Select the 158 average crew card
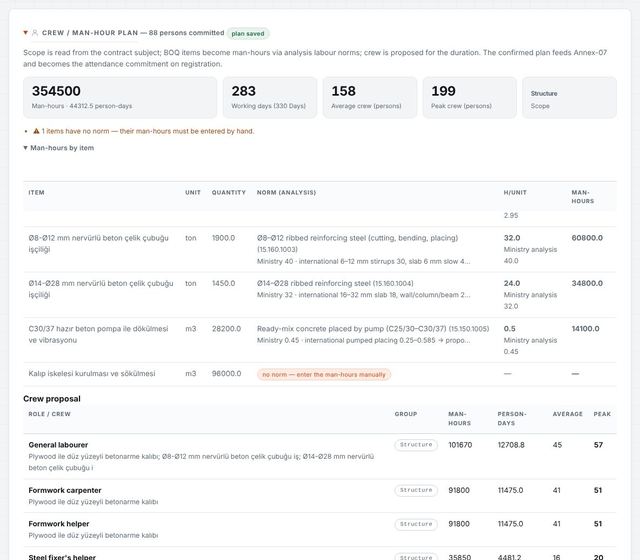Screen dimensions: 640x560 [x=370, y=98]
